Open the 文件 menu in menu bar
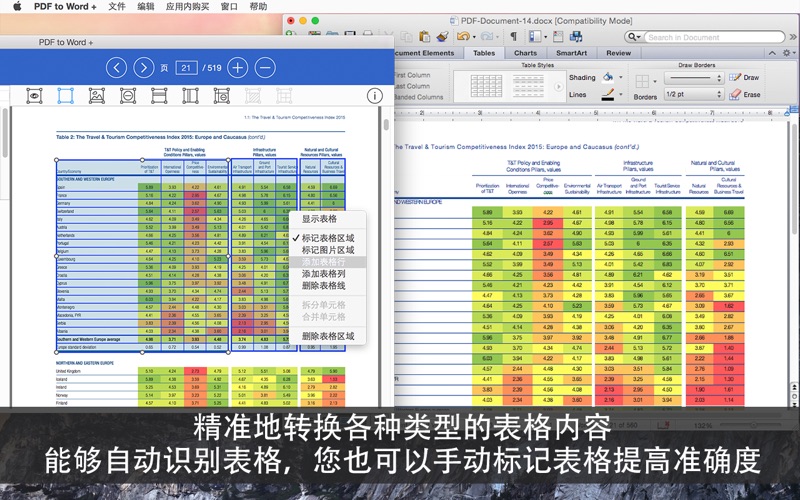Image resolution: width=800 pixels, height=500 pixels. [117, 7]
